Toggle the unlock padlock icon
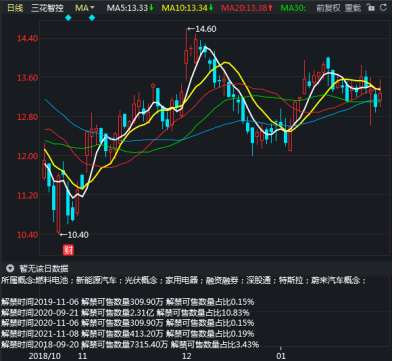Image resolution: width=393 pixels, height=361 pixels. pyautogui.click(x=370, y=7)
